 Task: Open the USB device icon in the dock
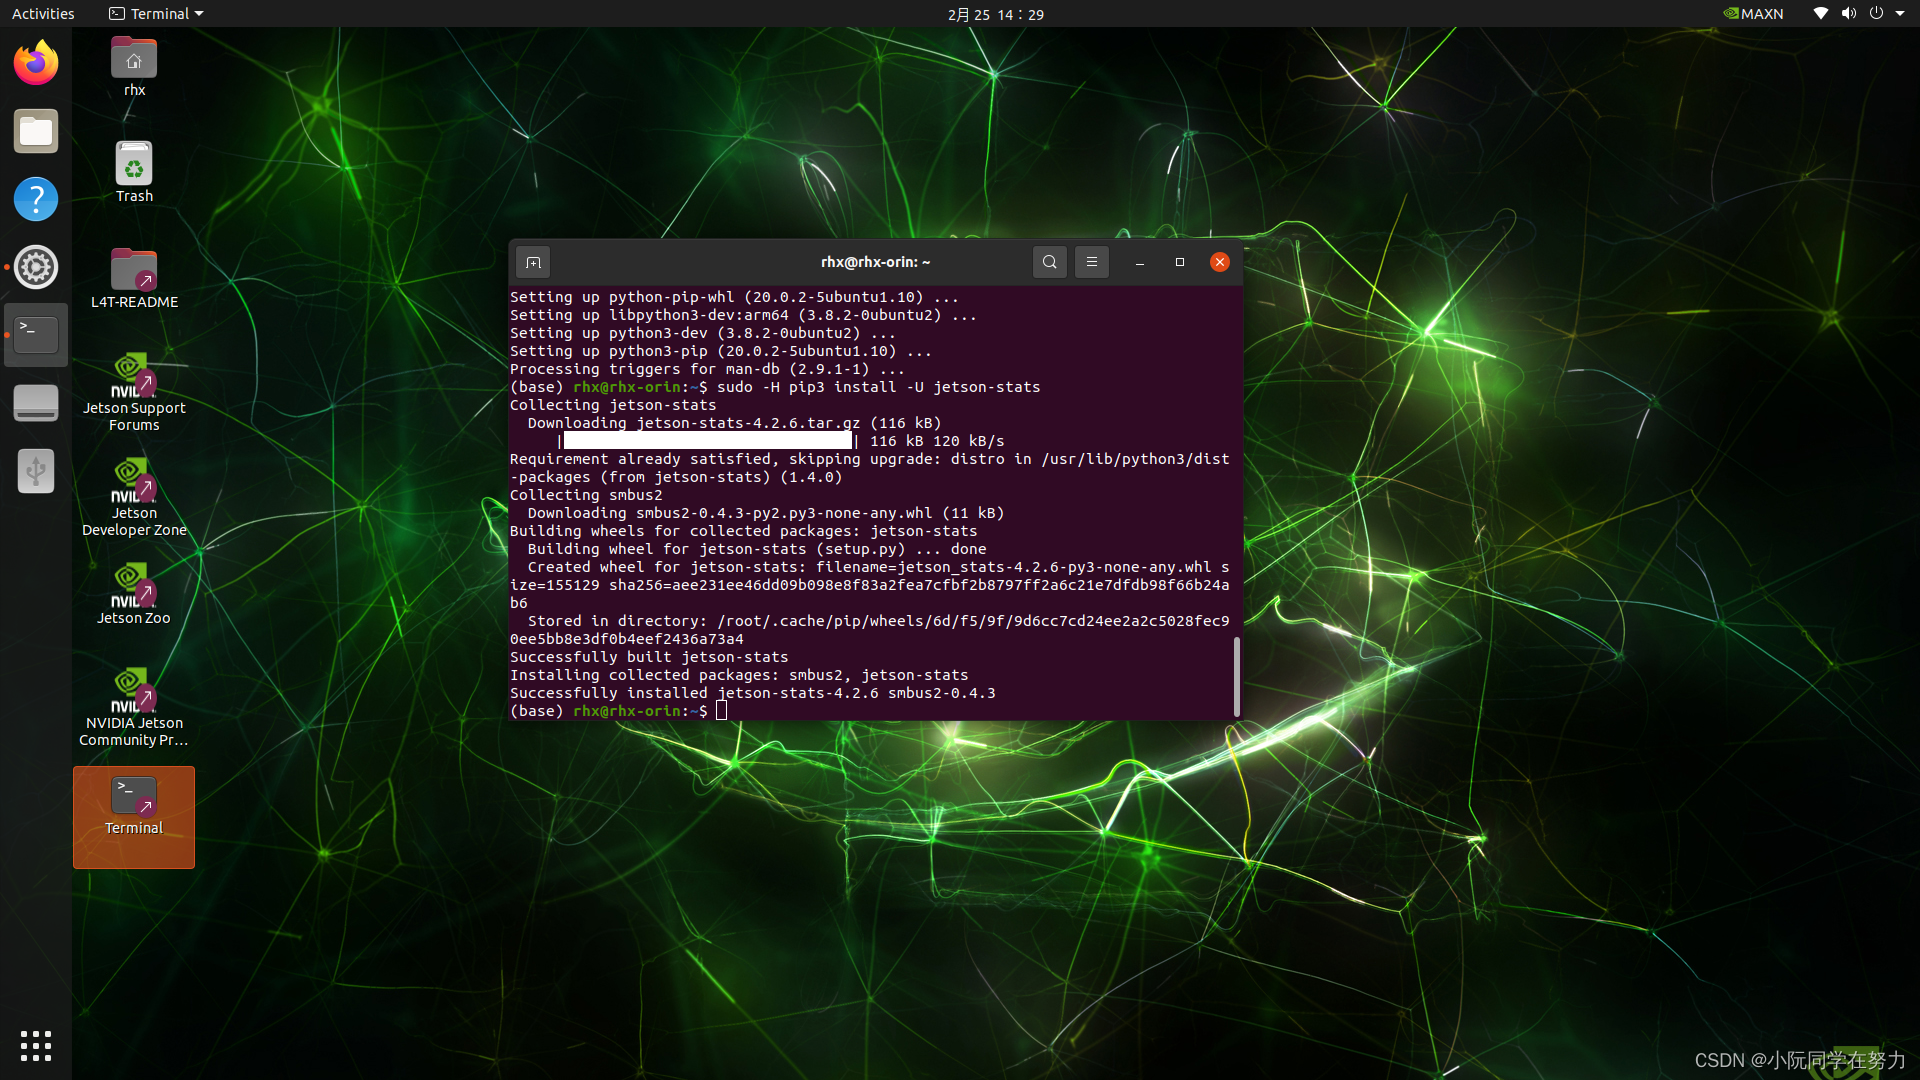tap(36, 471)
